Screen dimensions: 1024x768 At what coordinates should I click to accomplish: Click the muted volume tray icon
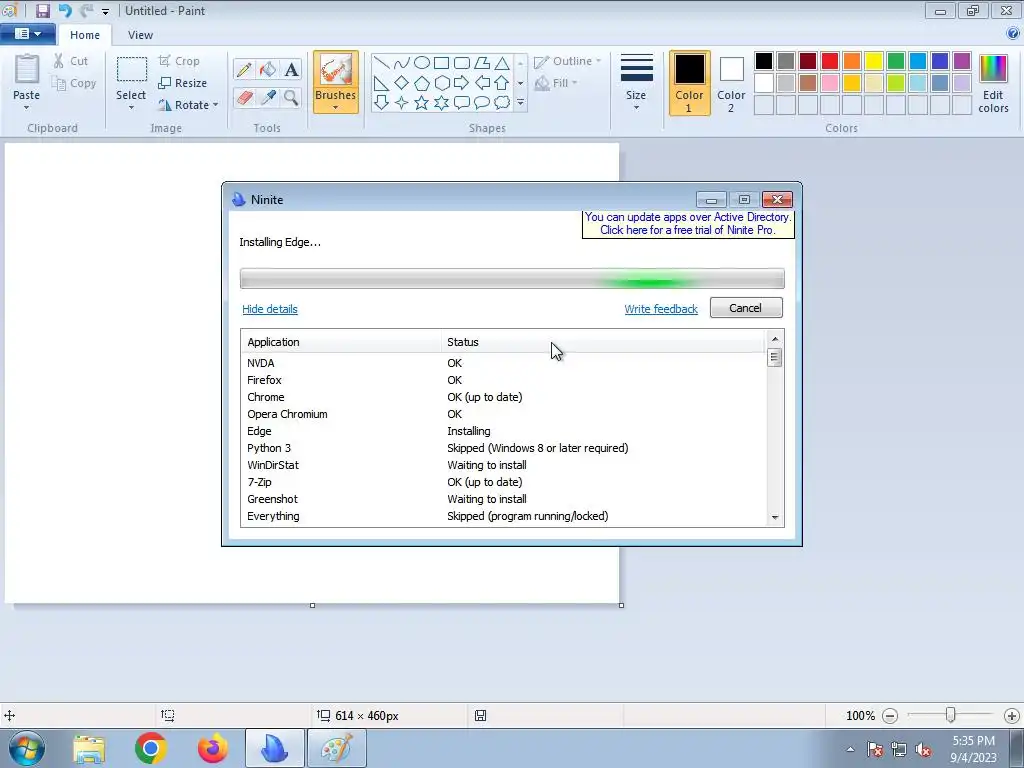(923, 750)
